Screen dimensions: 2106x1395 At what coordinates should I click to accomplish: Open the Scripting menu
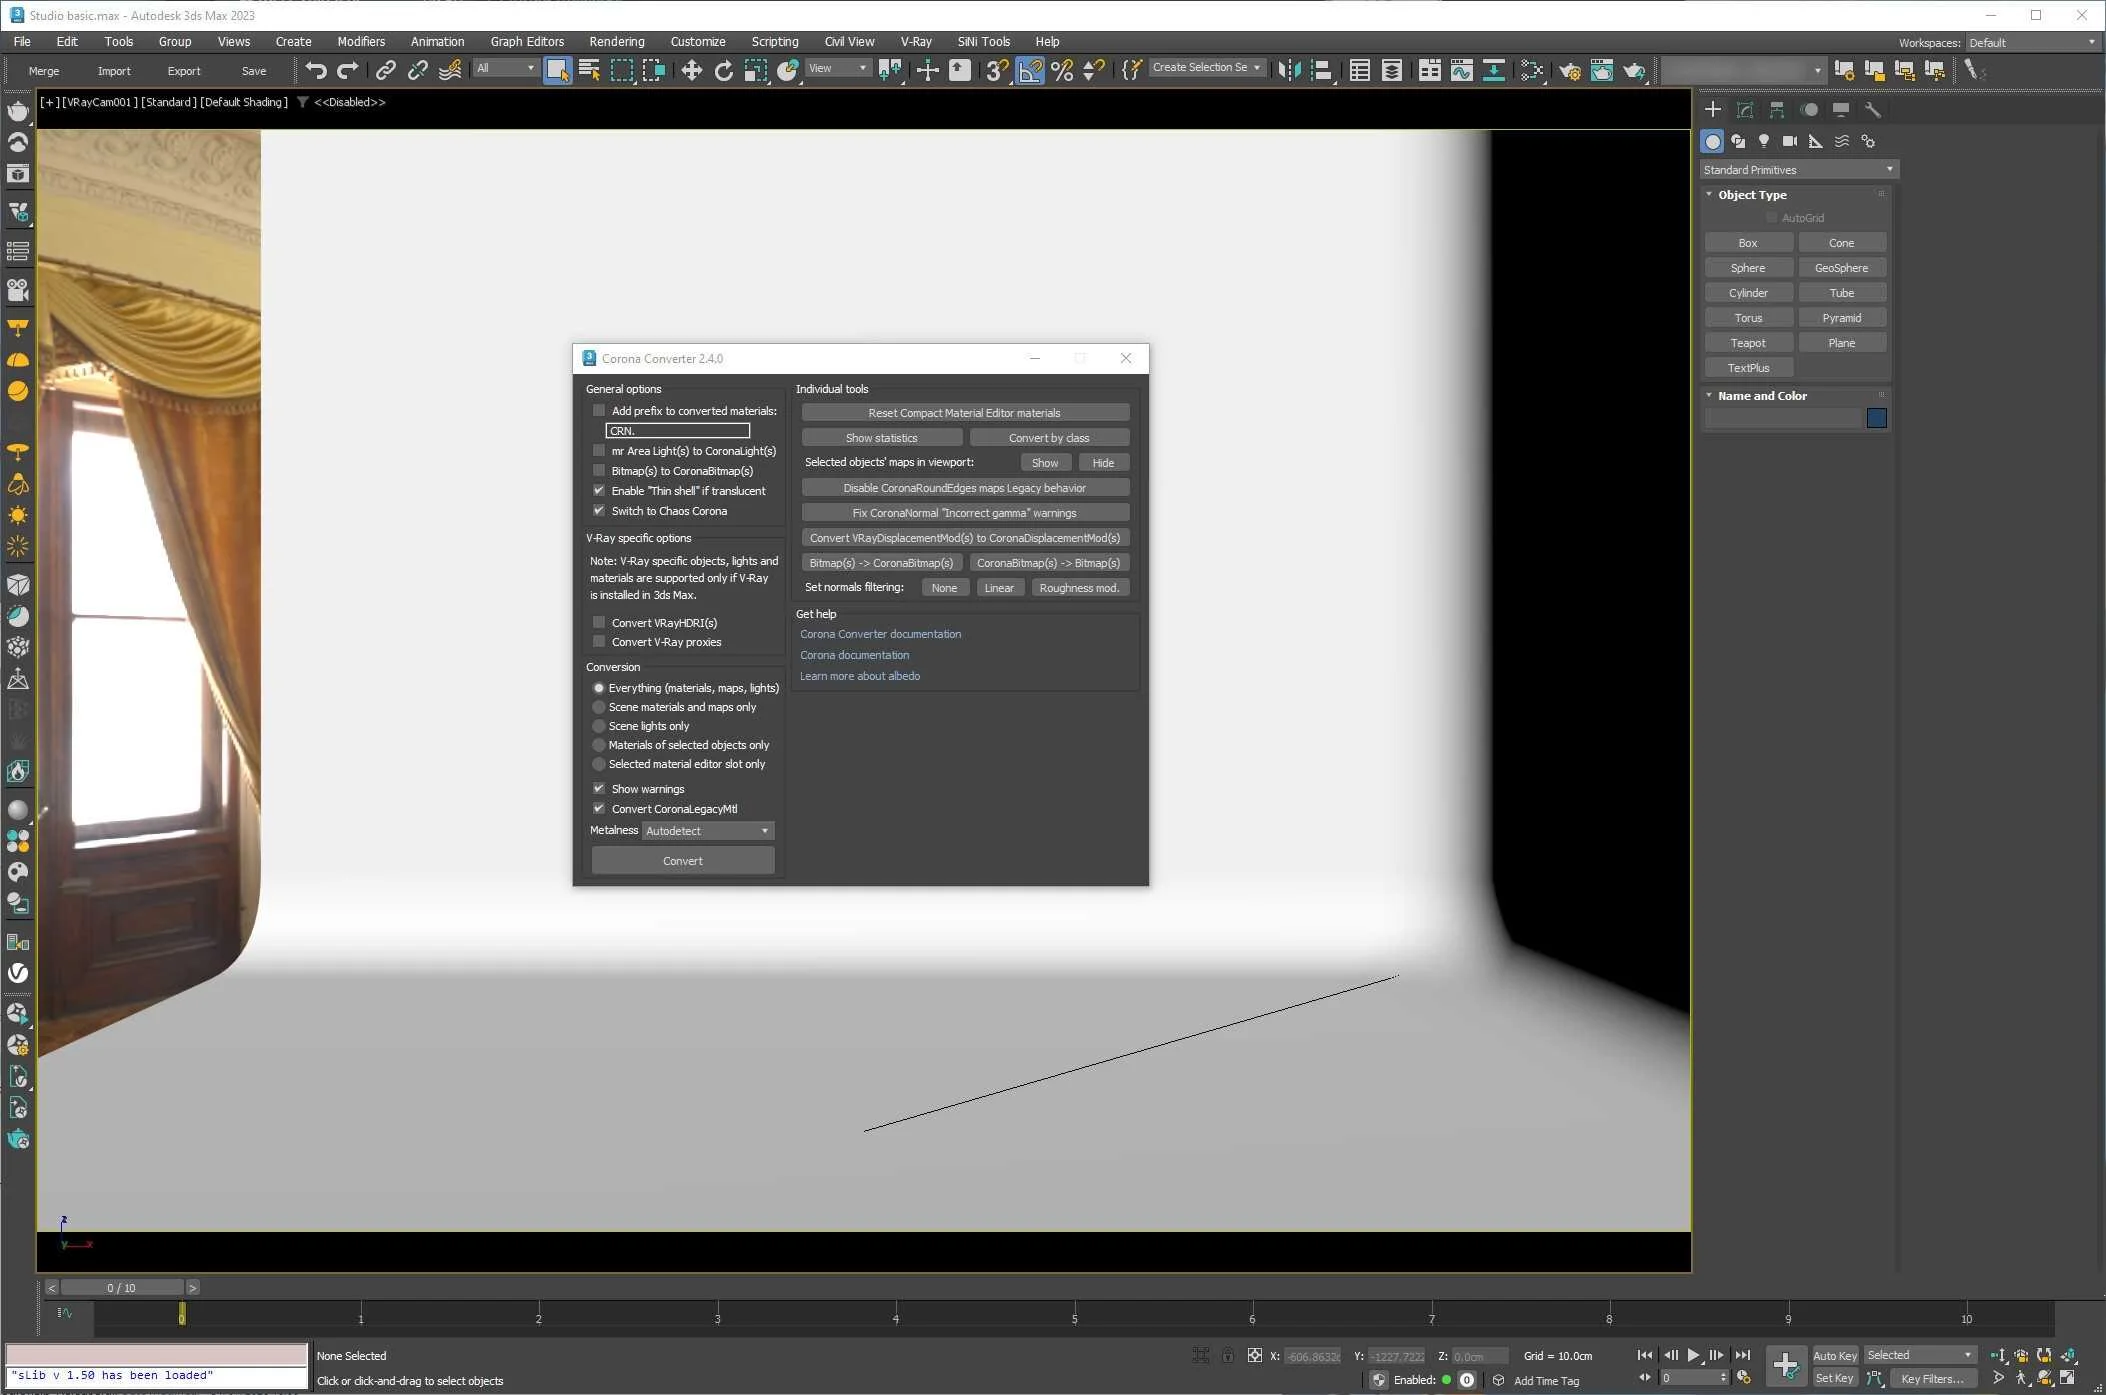[775, 42]
